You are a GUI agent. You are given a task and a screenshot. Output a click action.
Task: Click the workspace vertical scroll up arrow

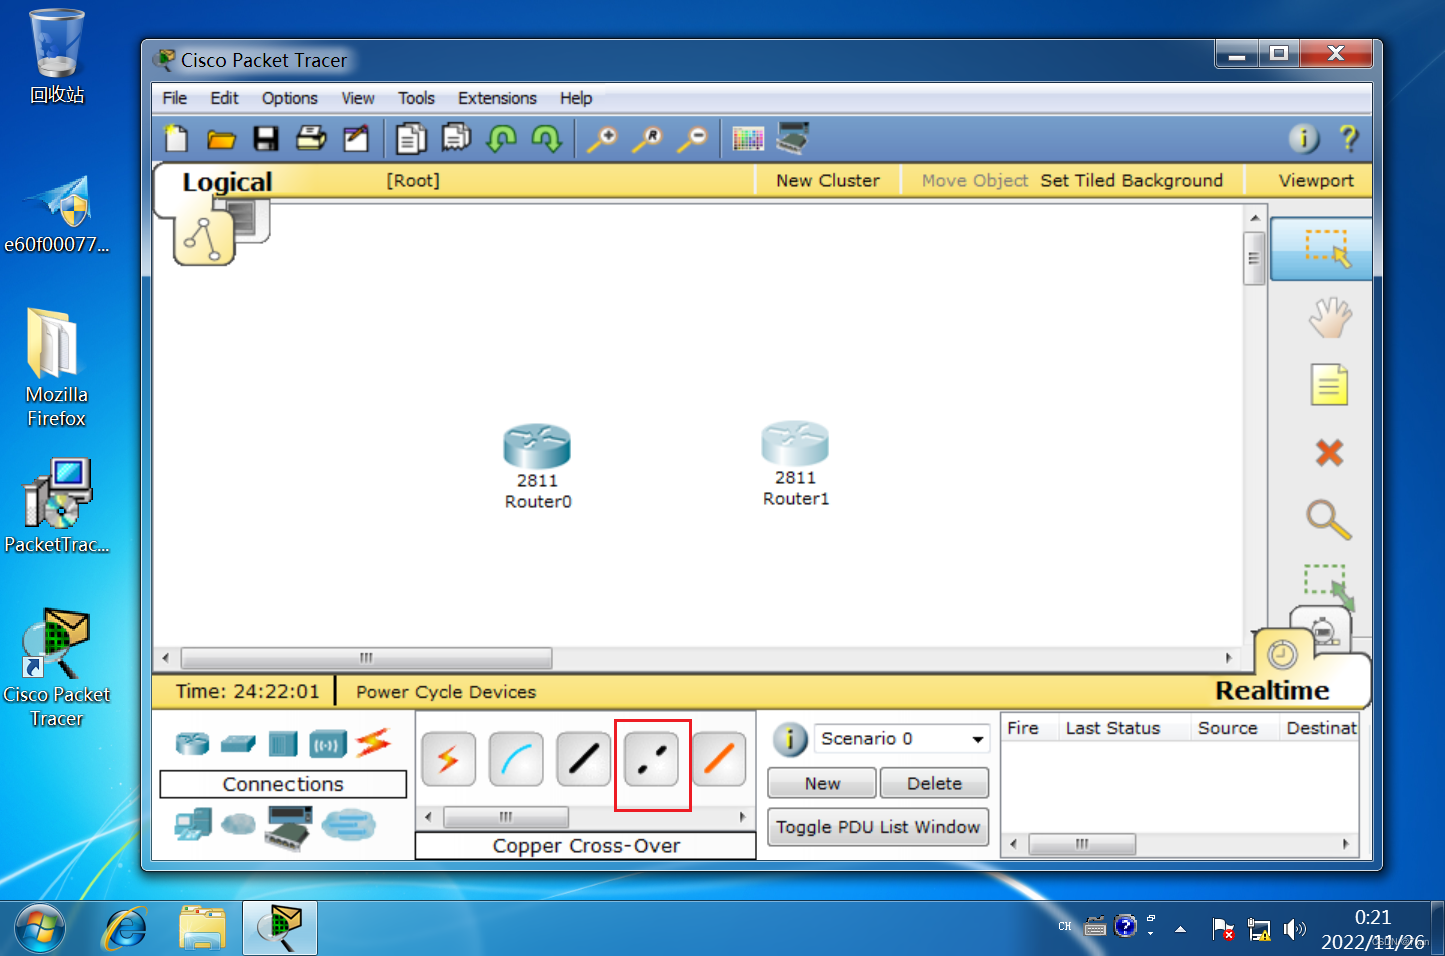pos(1255,216)
